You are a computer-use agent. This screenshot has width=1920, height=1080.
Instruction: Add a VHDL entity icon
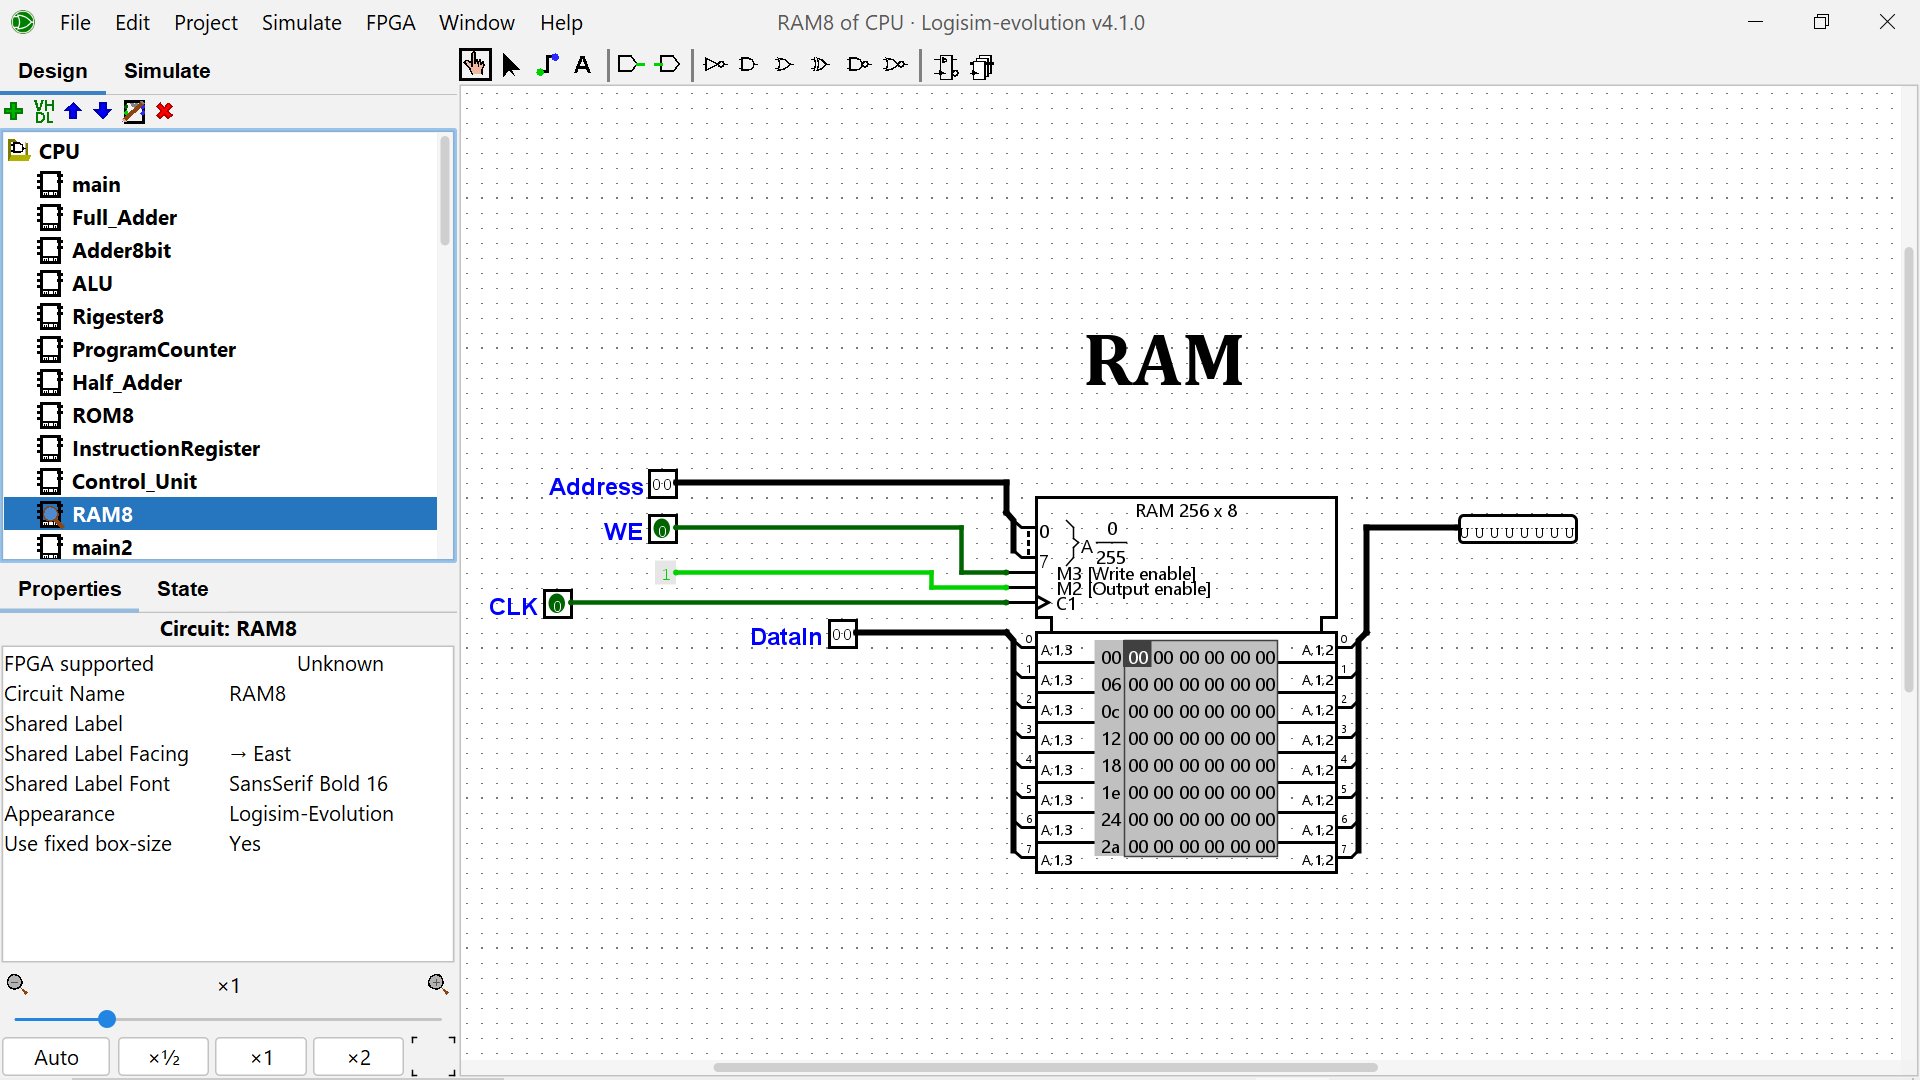44,111
